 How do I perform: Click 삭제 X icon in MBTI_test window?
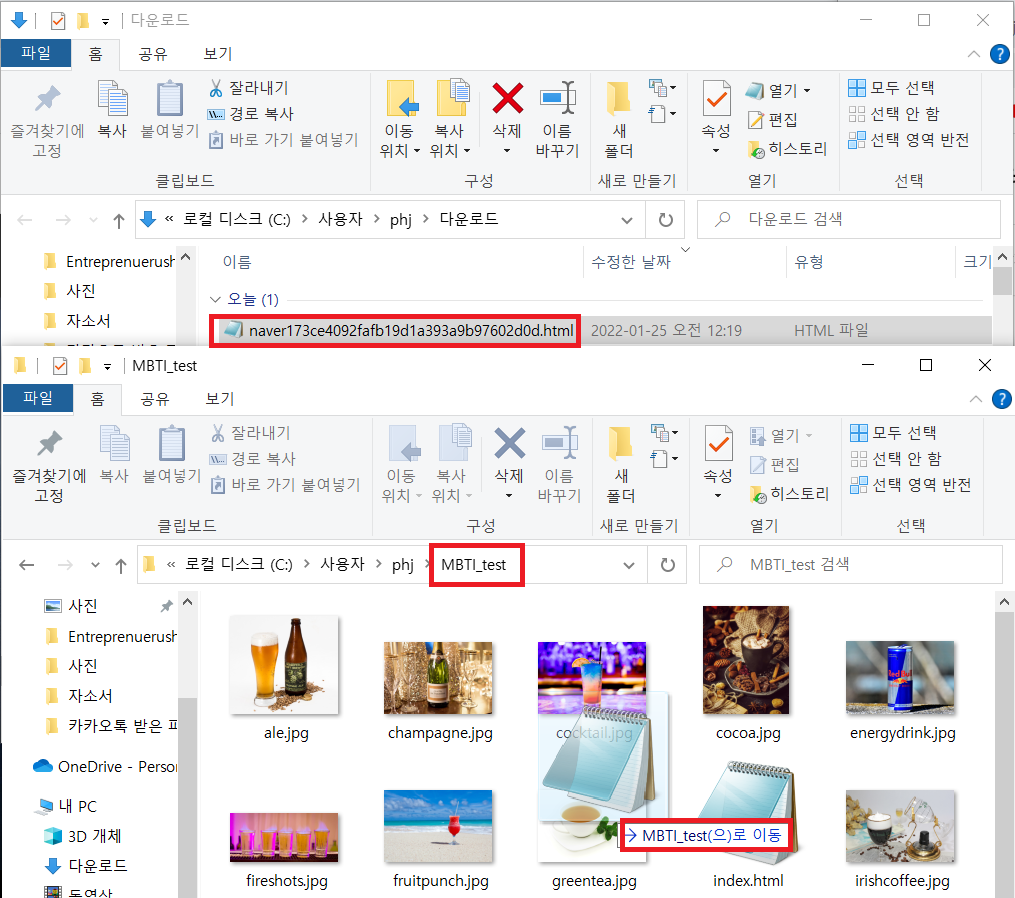coord(509,443)
